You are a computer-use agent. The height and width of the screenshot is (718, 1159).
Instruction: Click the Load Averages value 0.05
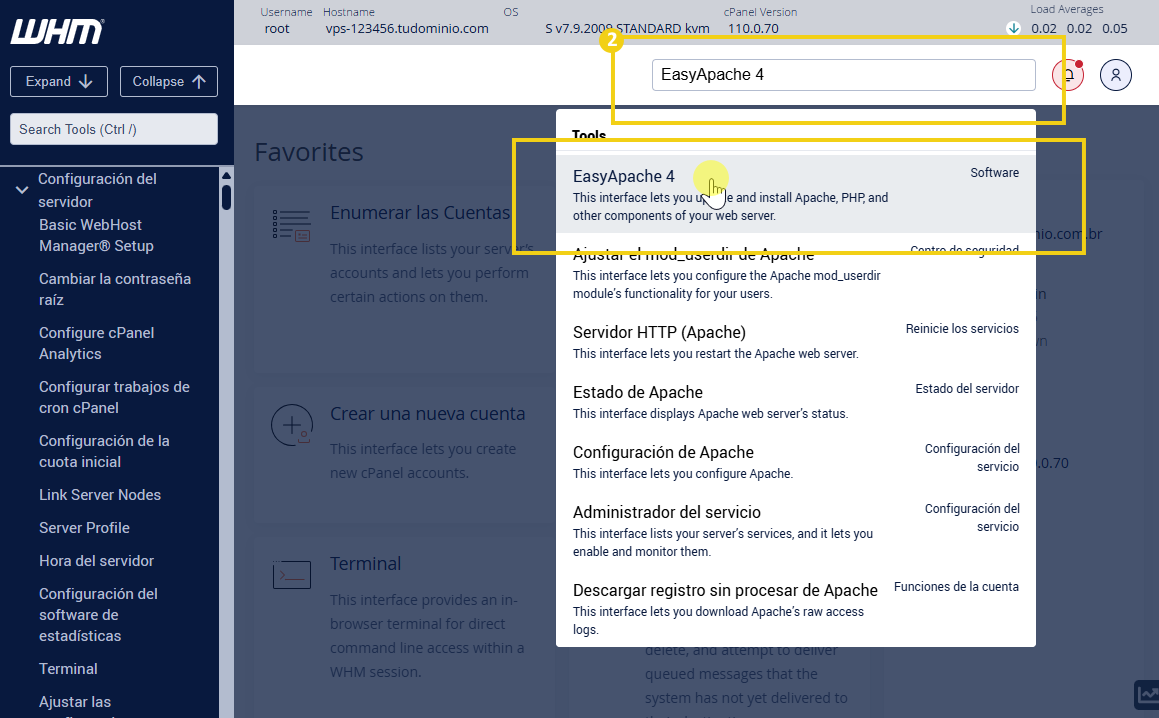[1115, 28]
